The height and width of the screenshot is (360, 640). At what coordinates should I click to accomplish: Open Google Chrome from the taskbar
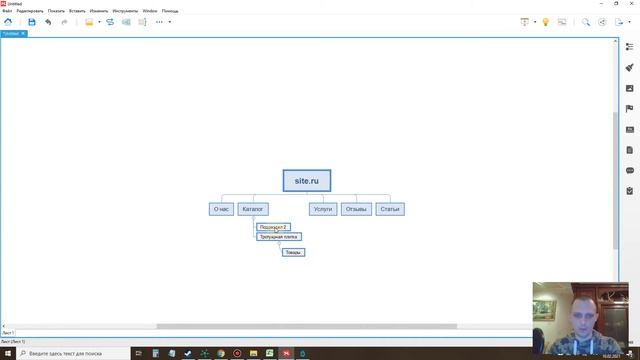pyautogui.click(x=221, y=353)
